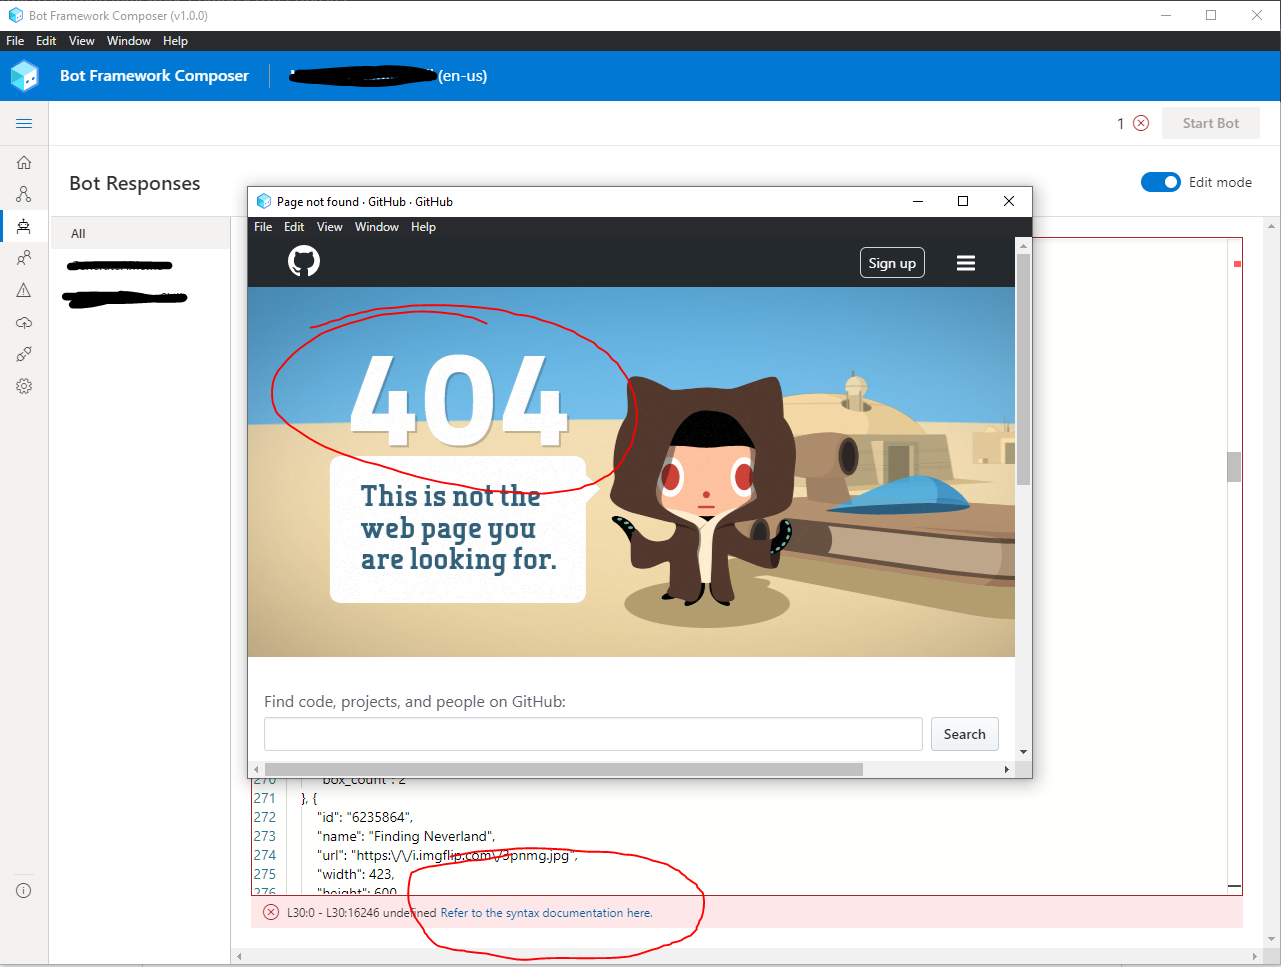Viewport: 1281px width, 967px height.
Task: Open the Home page in Composer sidebar
Action: click(x=24, y=162)
